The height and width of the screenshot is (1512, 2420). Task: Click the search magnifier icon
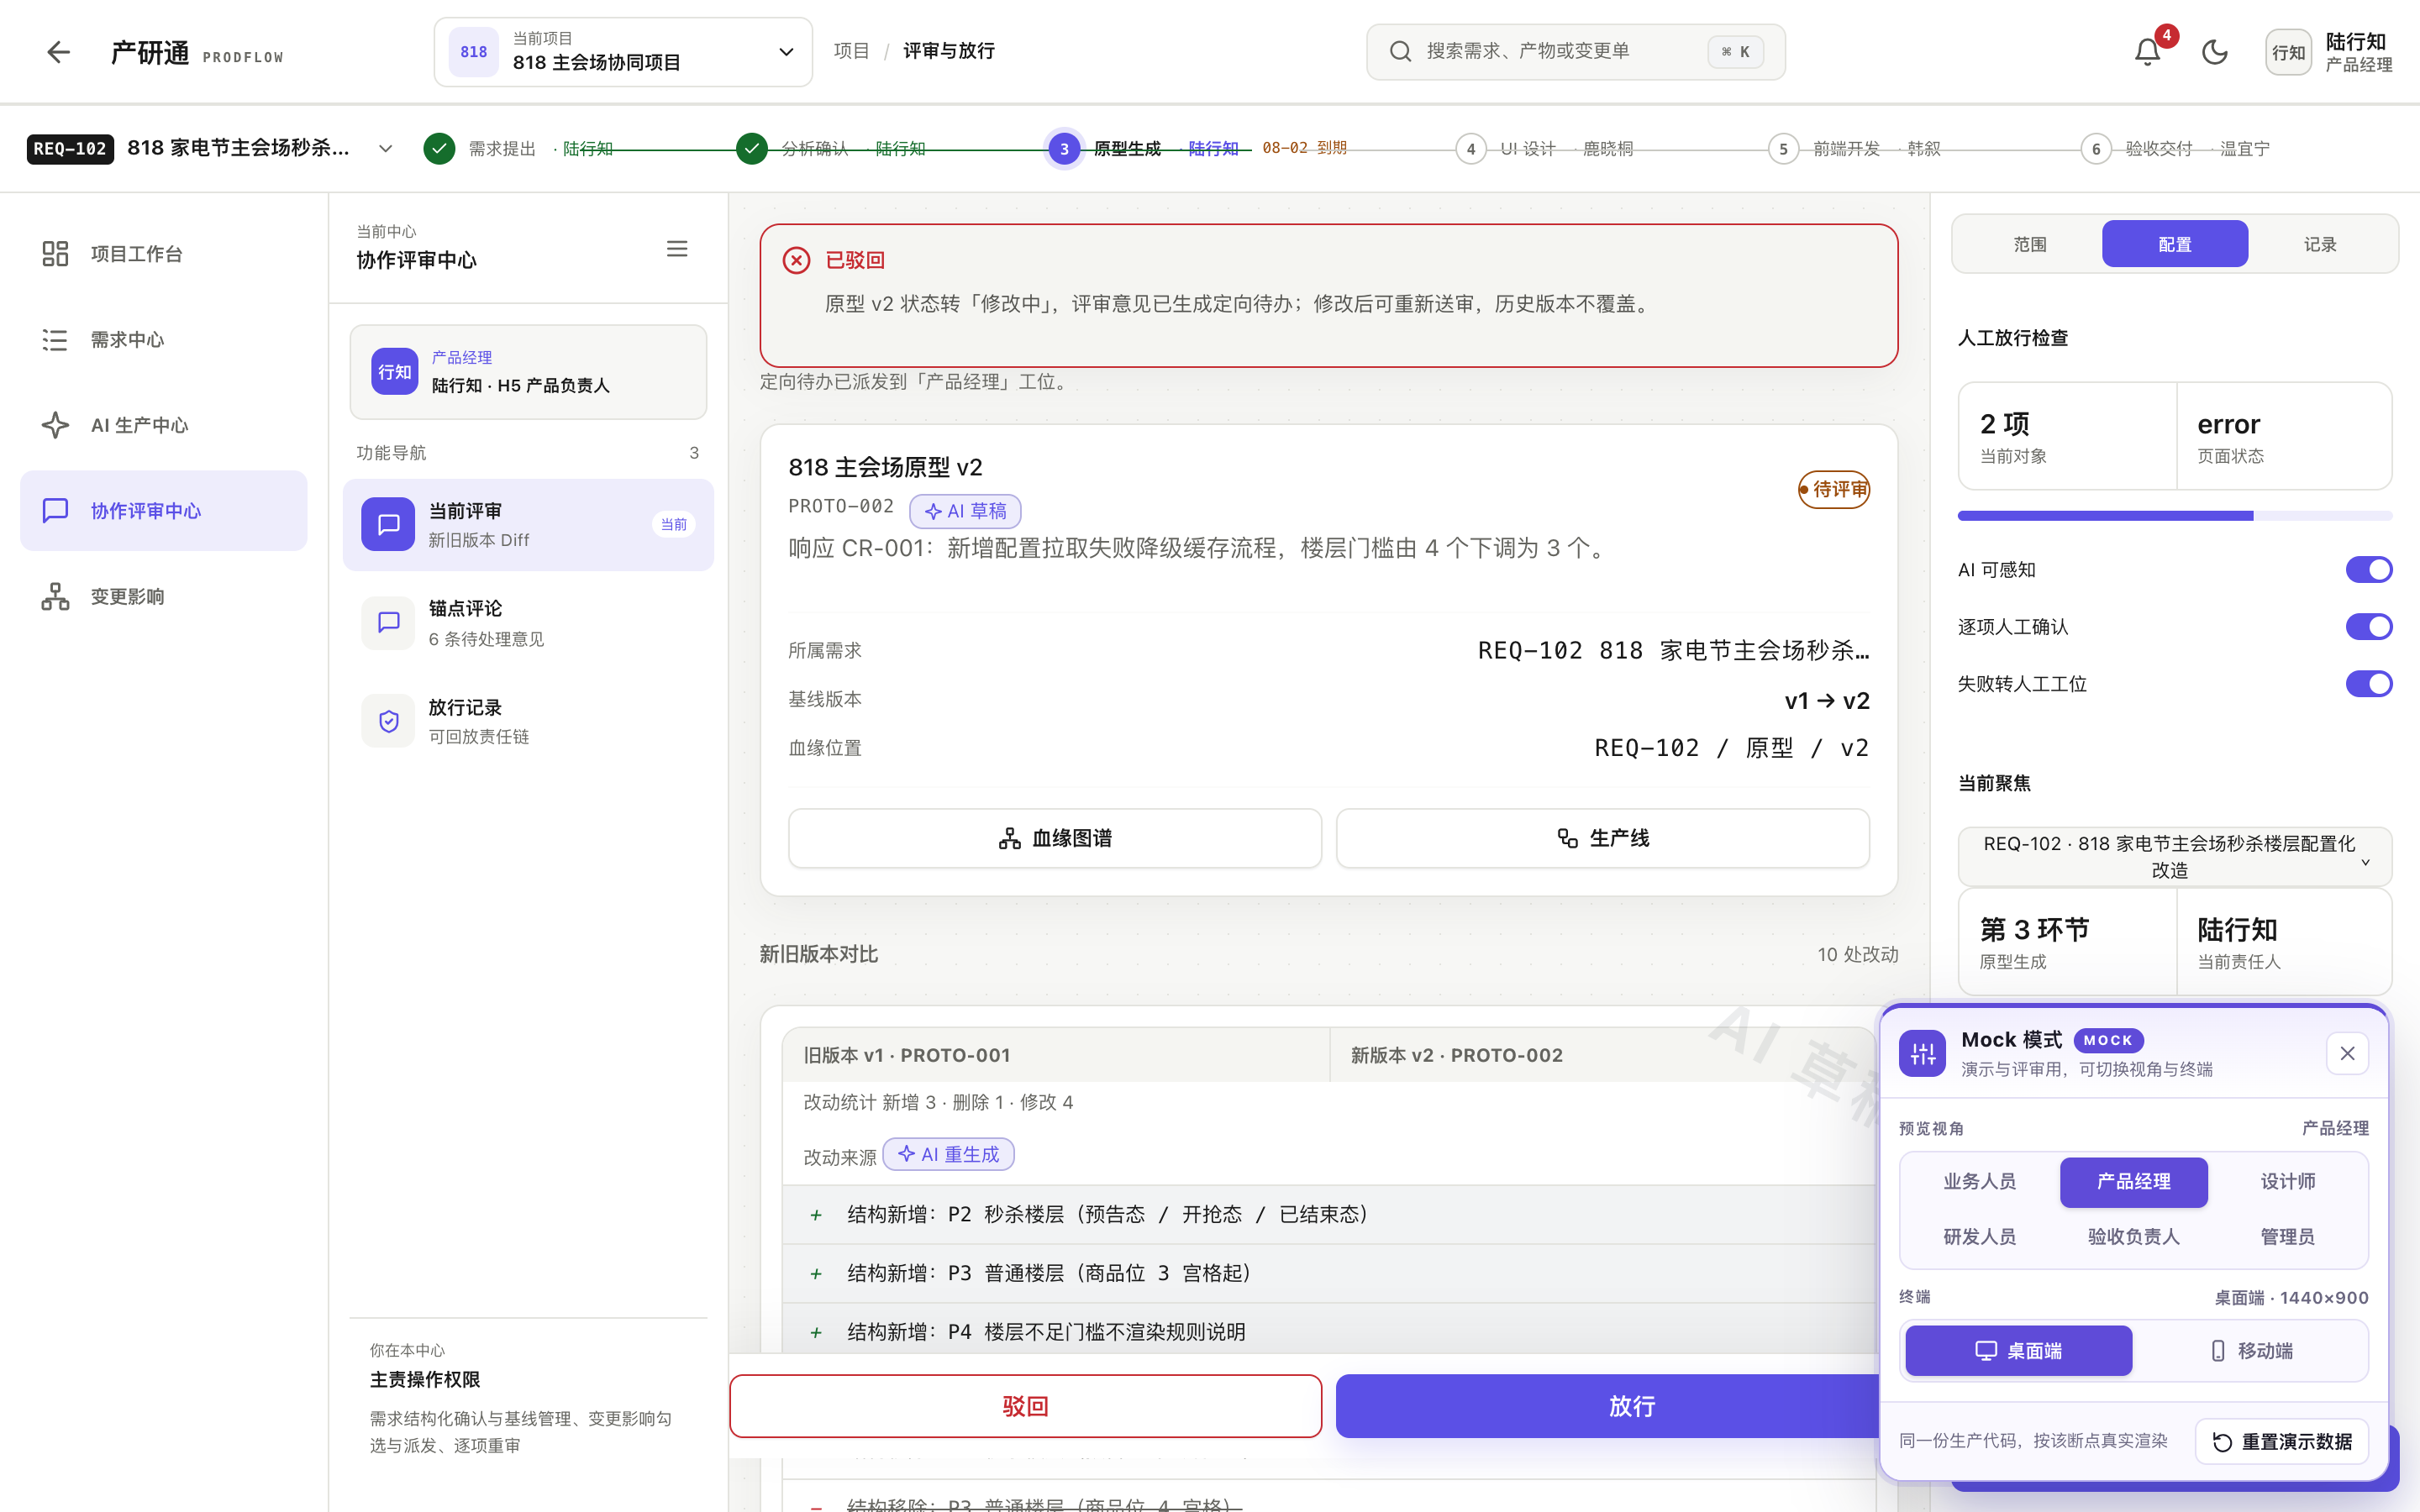(1400, 51)
